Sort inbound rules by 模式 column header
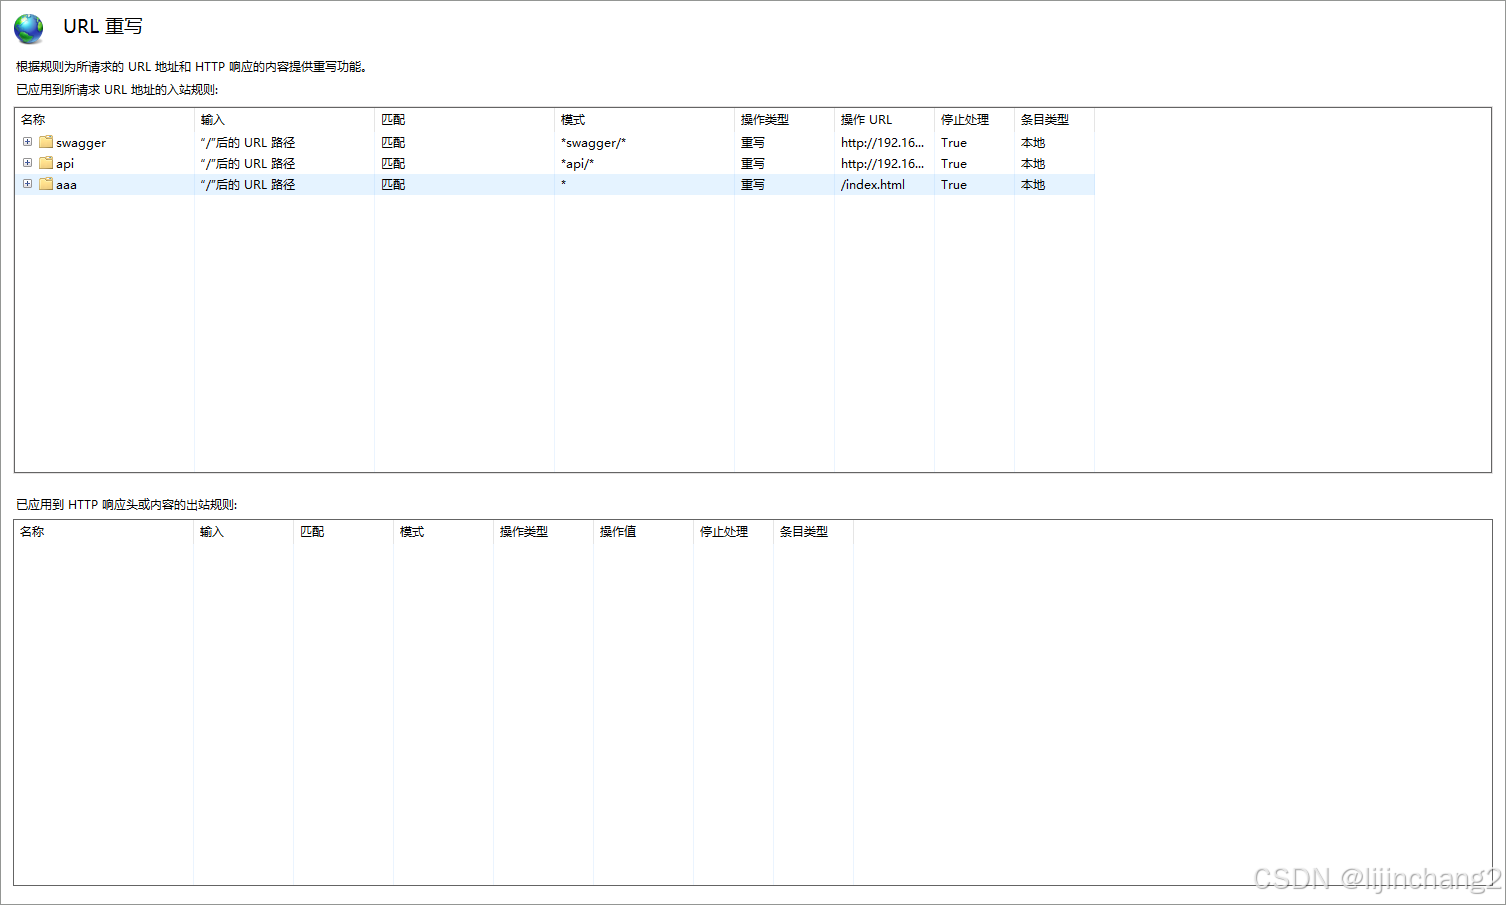 (573, 120)
